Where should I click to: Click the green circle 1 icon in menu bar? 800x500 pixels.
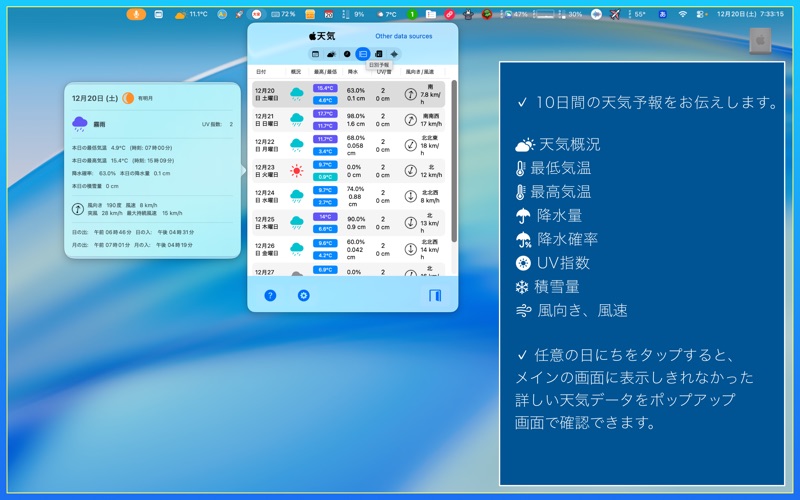(411, 14)
